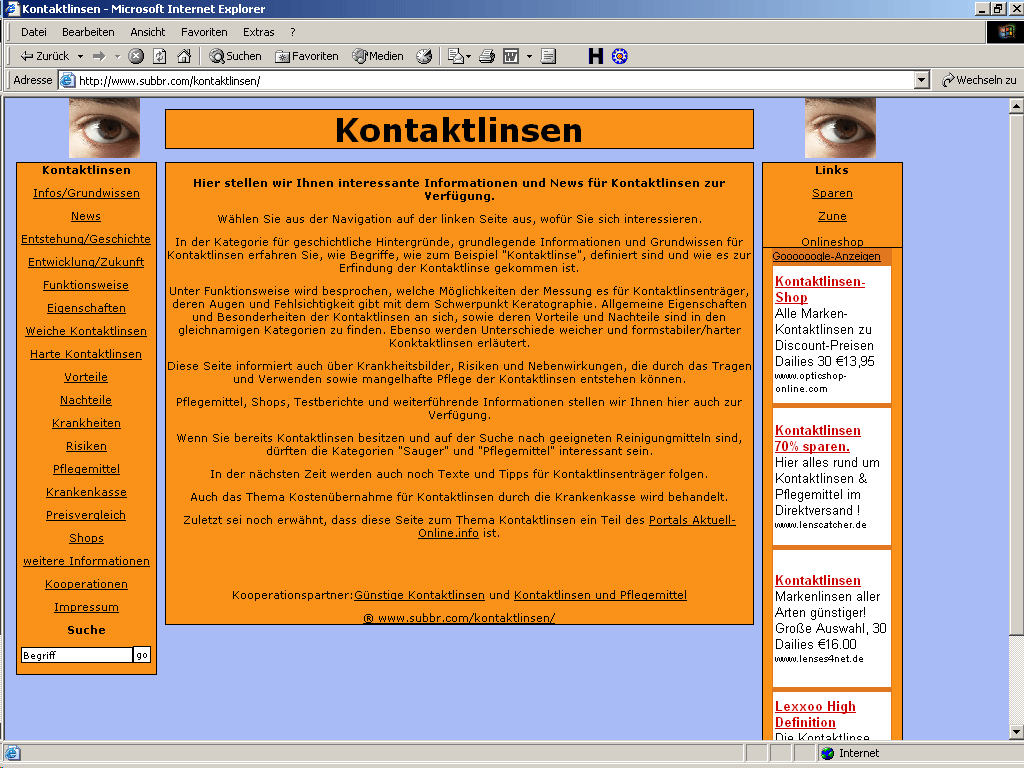This screenshot has height=768, width=1024.
Task: Click the Wechseln zu button
Action: click(979, 80)
